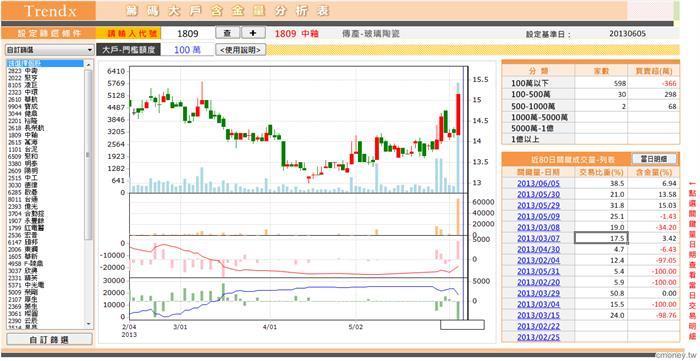This screenshot has width=700, height=361.
Task: Click the stock list scroll down arrow
Action: pos(88,323)
